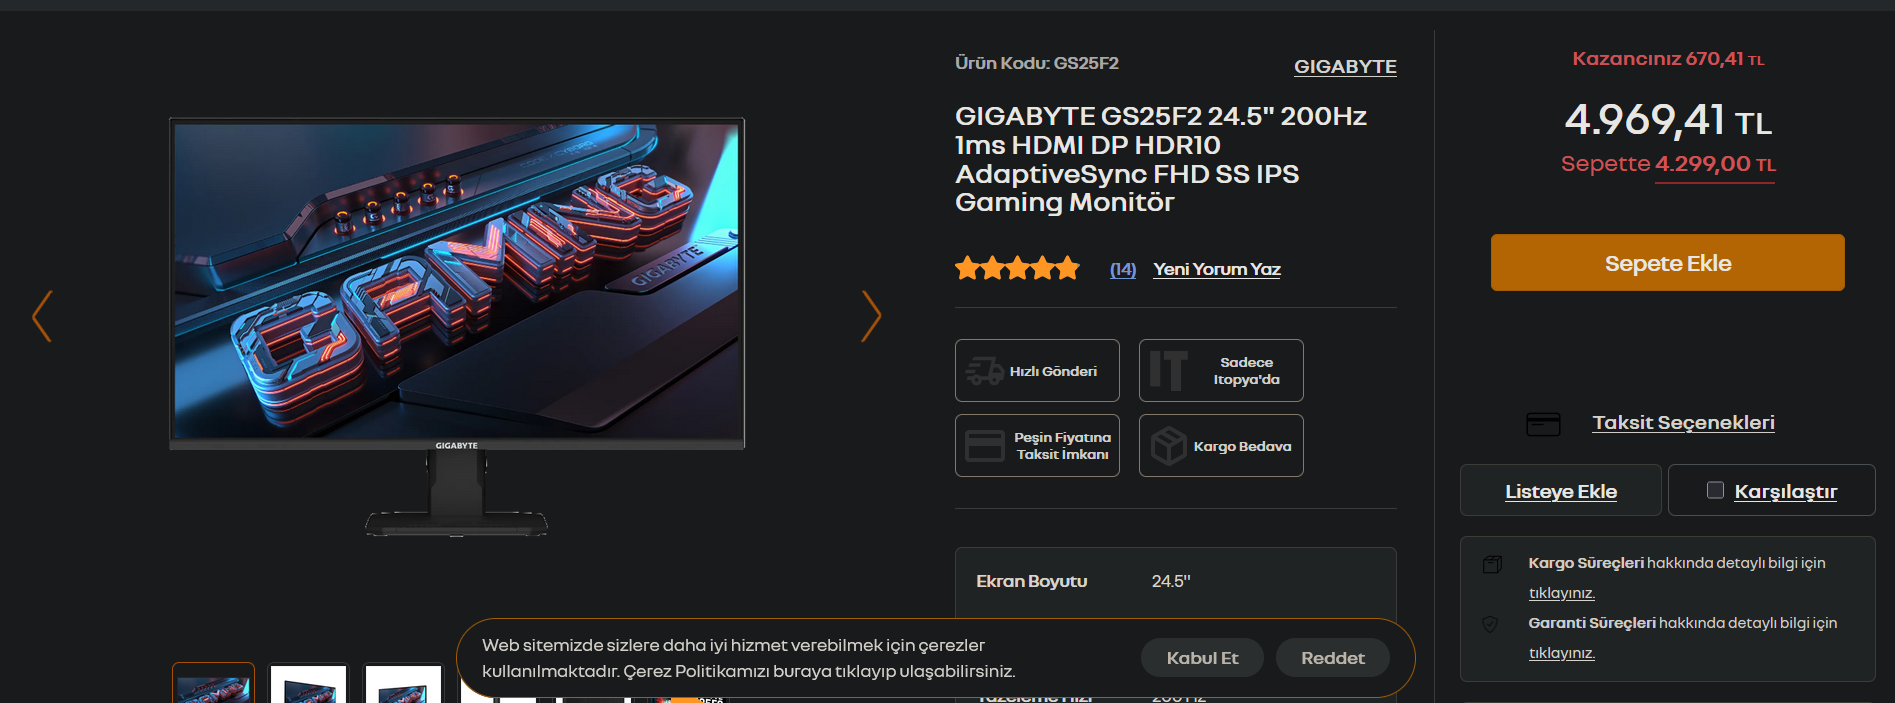1895x703 pixels.
Task: Click the Kargo Süreçleri package icon
Action: coord(1492,564)
